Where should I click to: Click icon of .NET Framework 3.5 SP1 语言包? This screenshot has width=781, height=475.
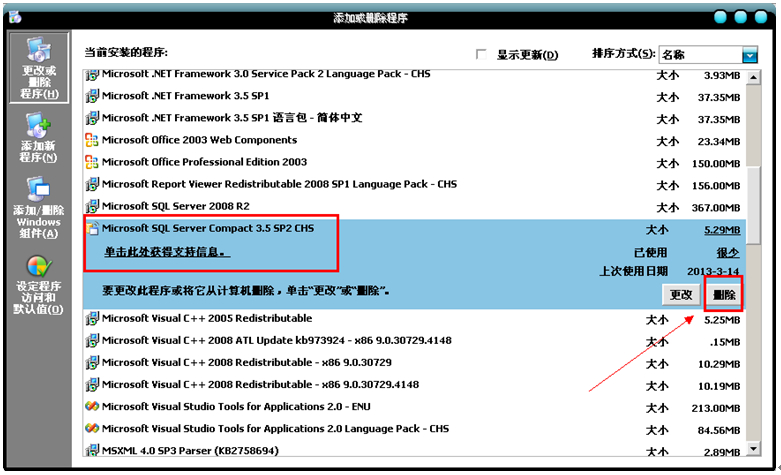pos(92,118)
